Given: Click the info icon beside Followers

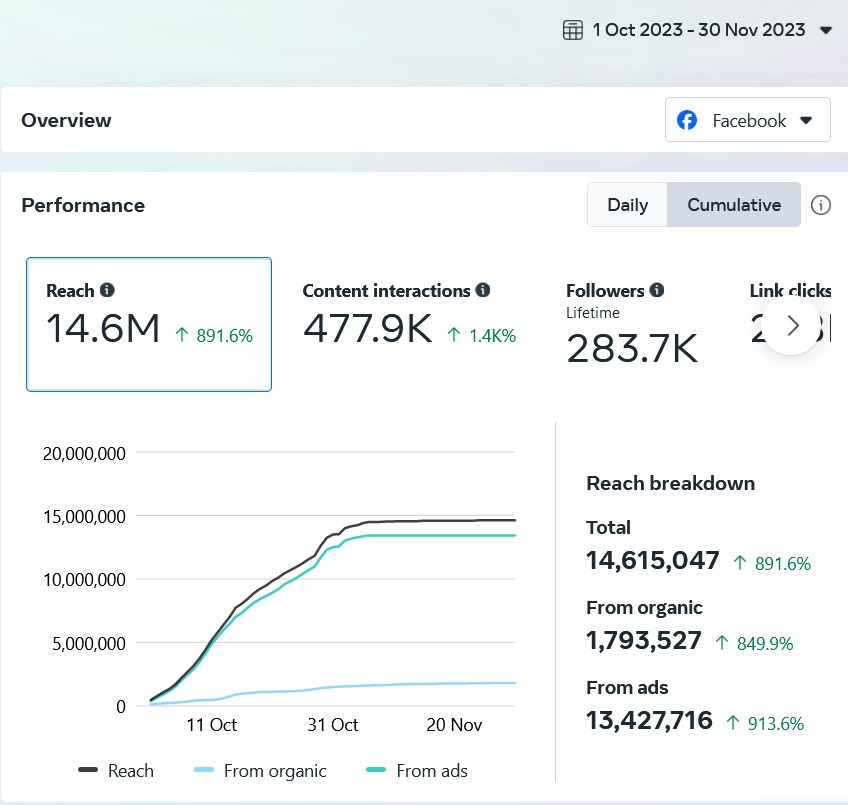Looking at the screenshot, I should pyautogui.click(x=657, y=290).
